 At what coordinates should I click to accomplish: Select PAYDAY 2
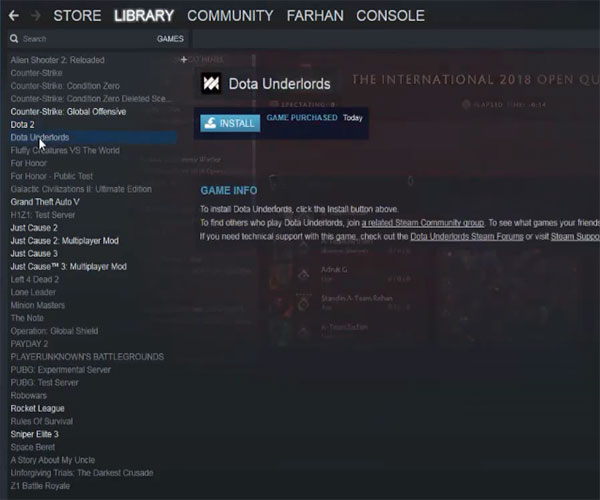[29, 344]
